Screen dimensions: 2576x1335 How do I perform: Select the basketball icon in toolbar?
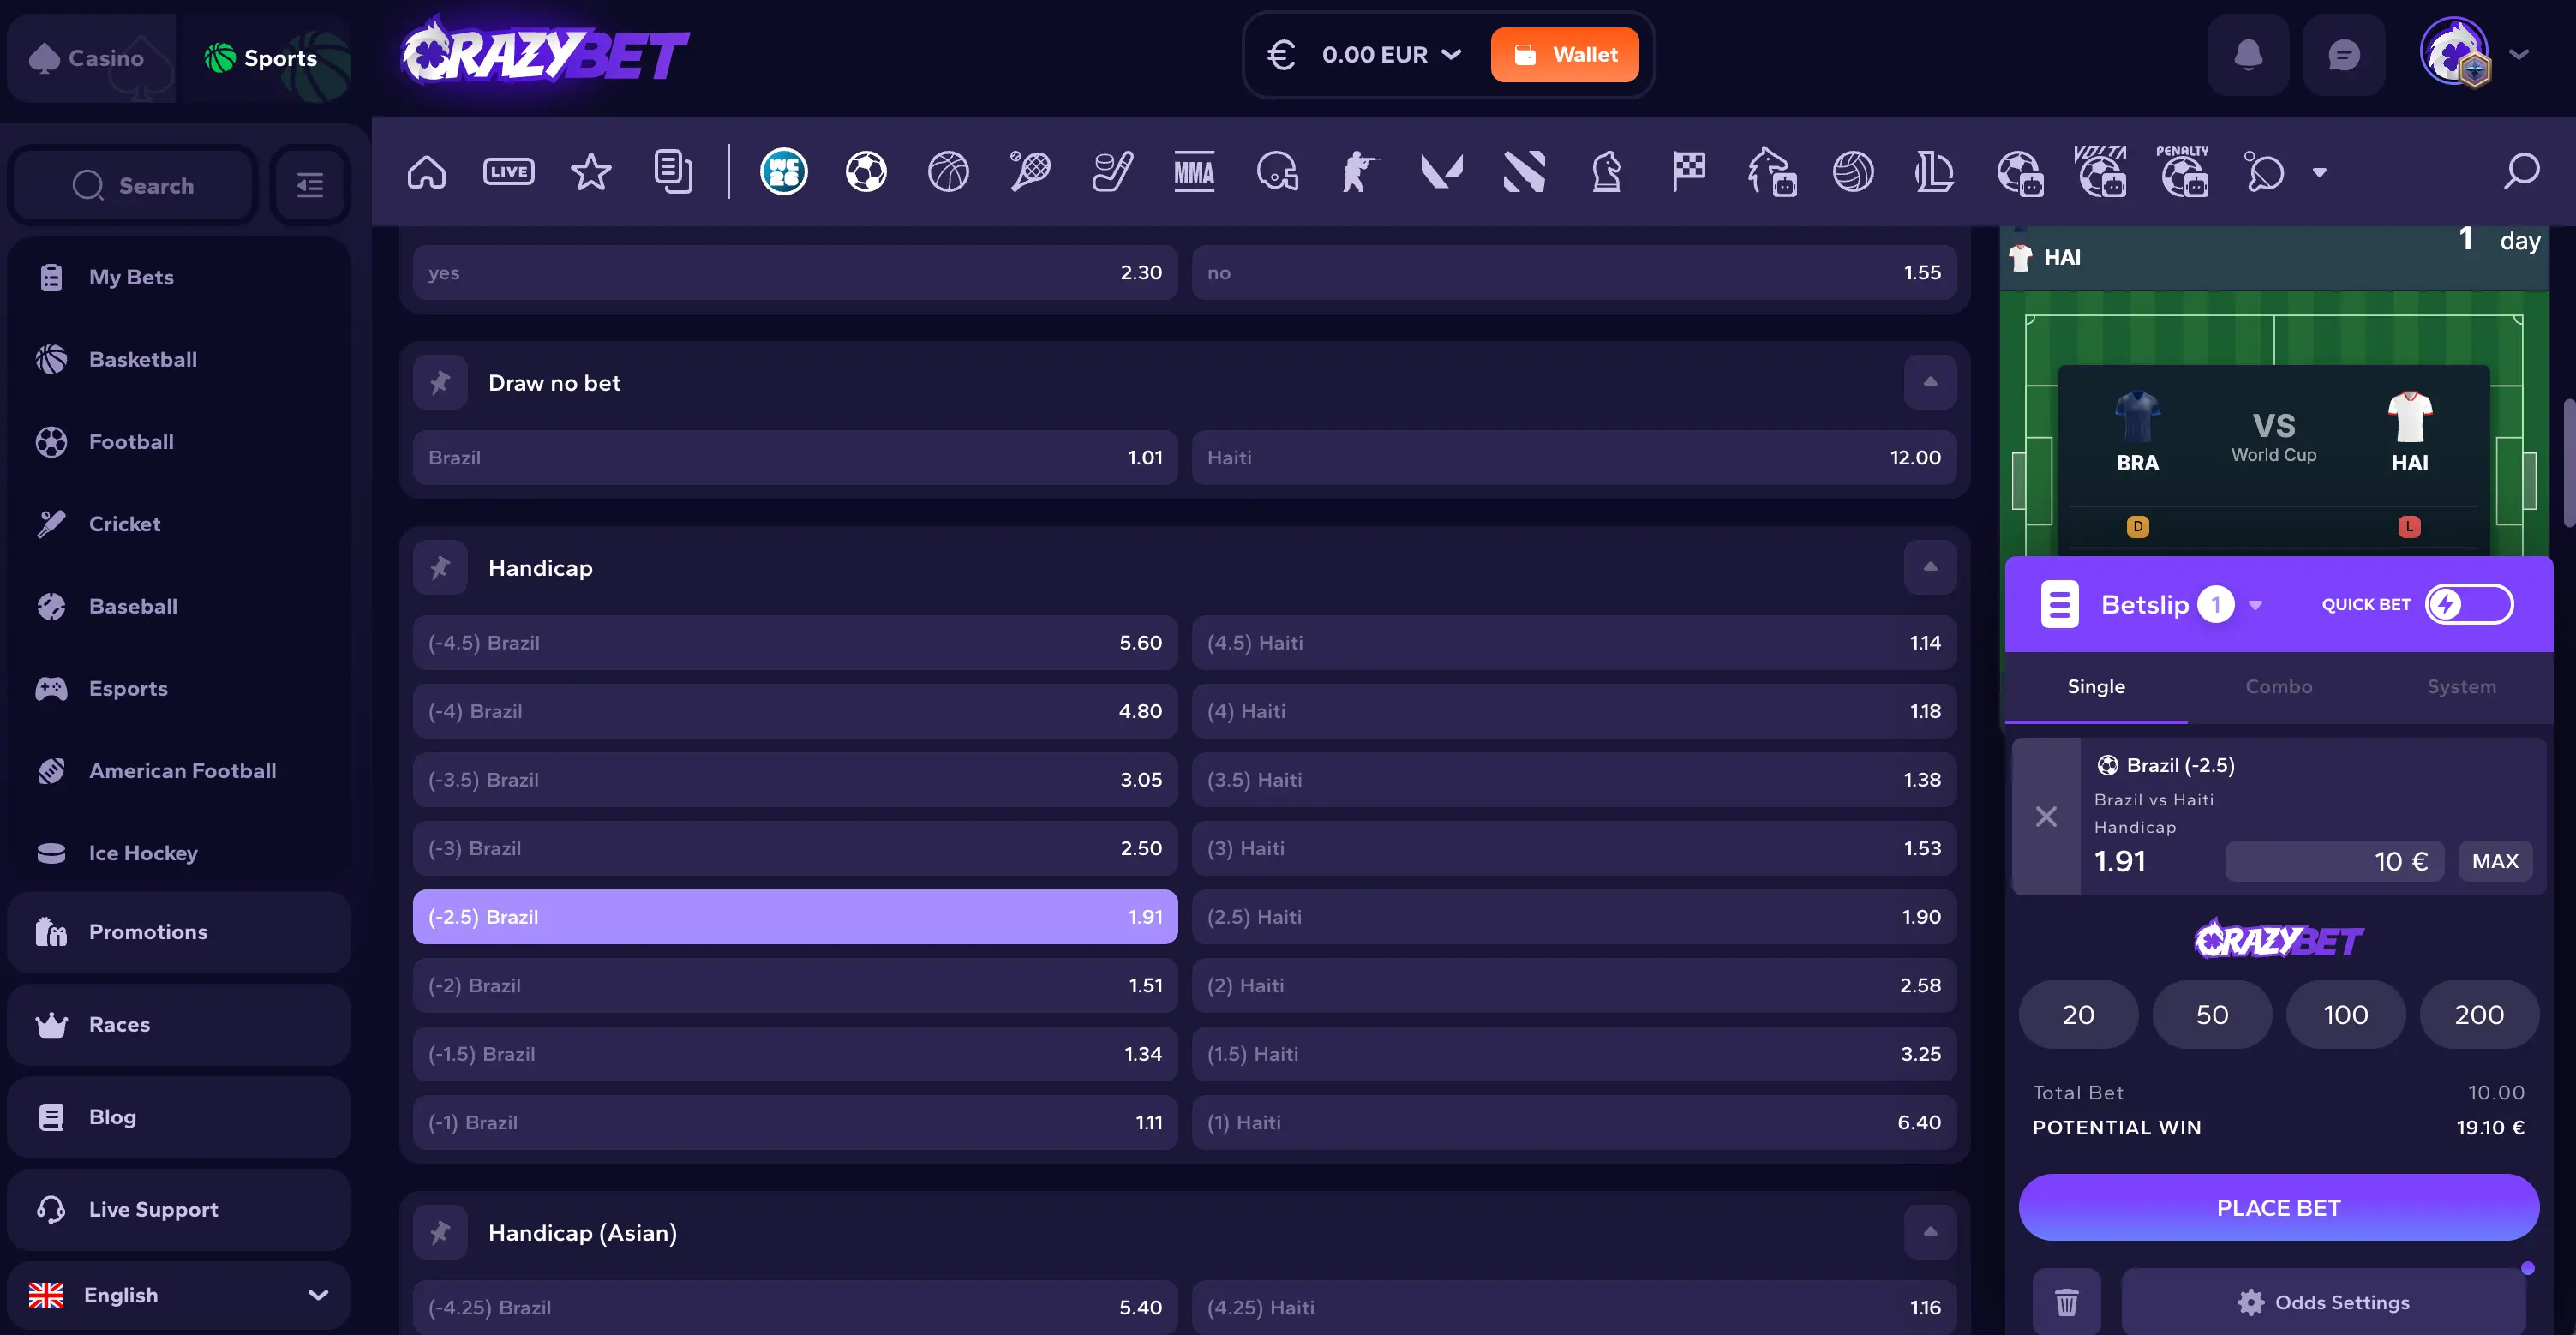pos(948,172)
